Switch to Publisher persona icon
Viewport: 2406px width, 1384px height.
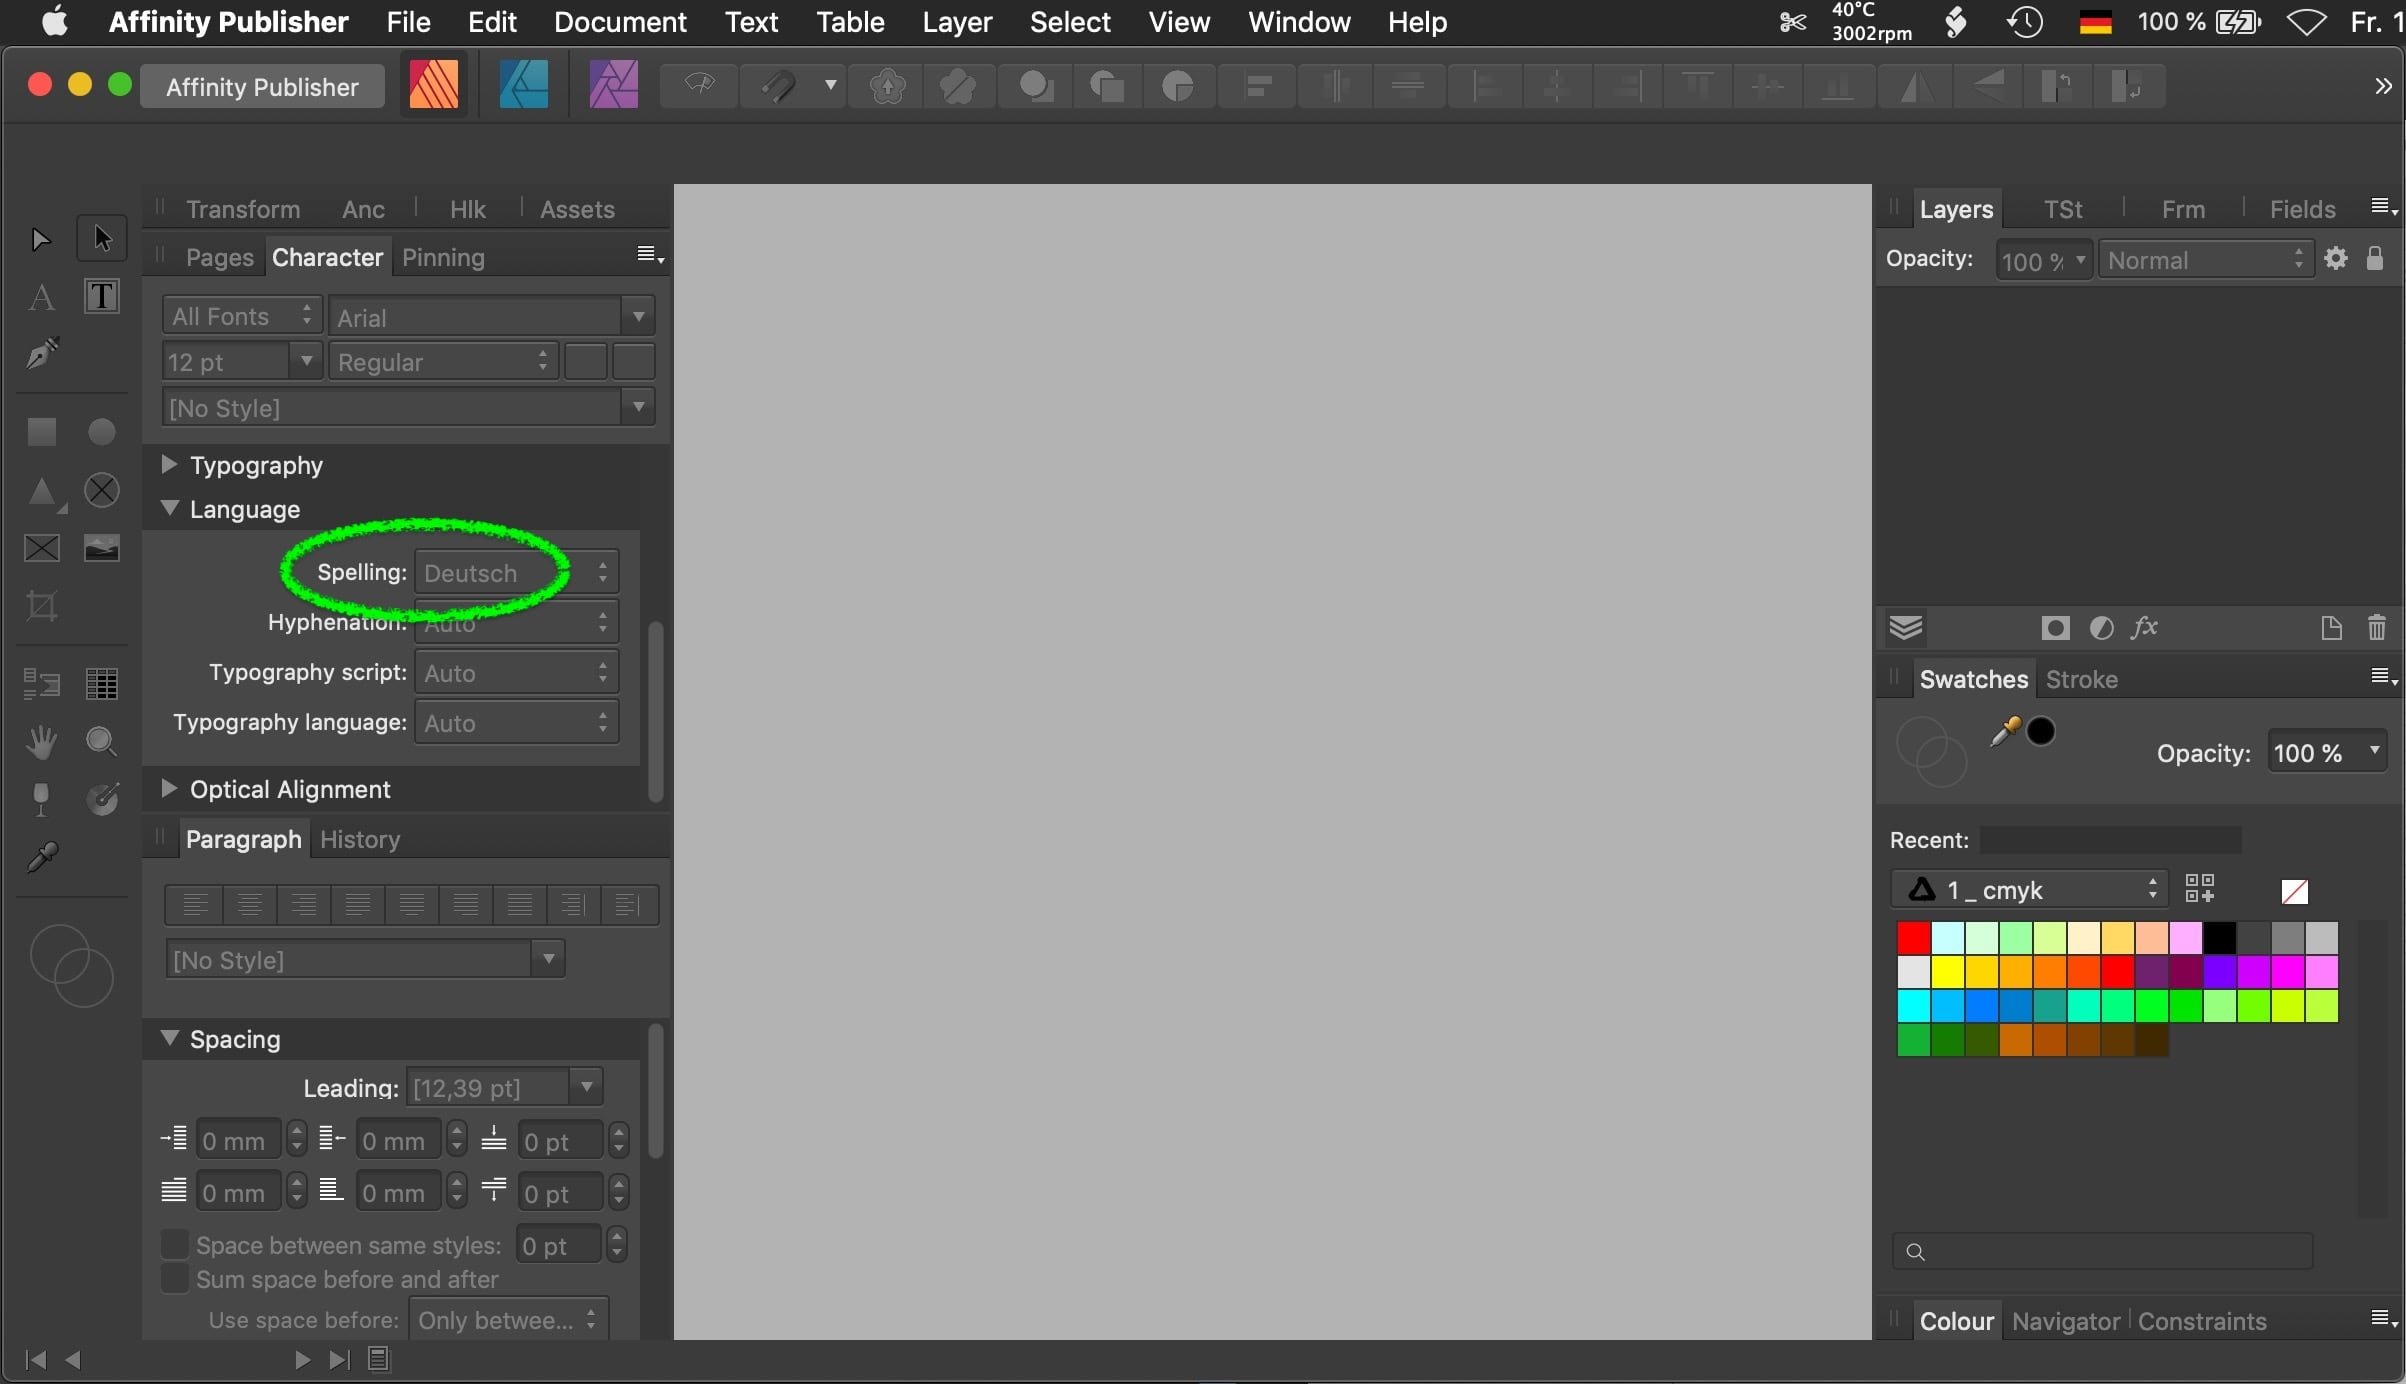click(433, 85)
